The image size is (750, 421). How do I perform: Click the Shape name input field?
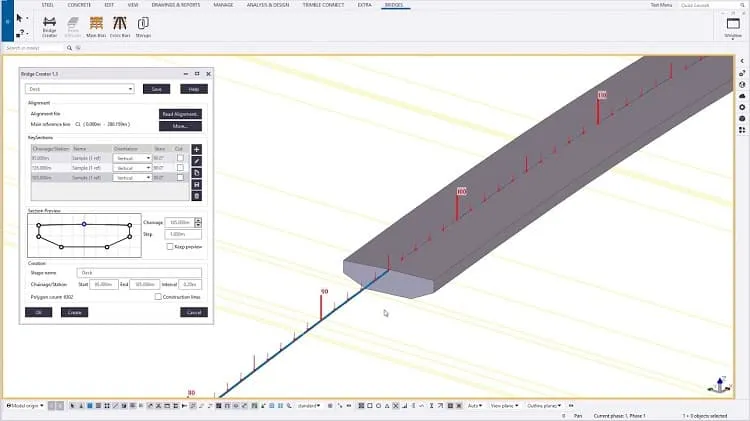click(139, 273)
